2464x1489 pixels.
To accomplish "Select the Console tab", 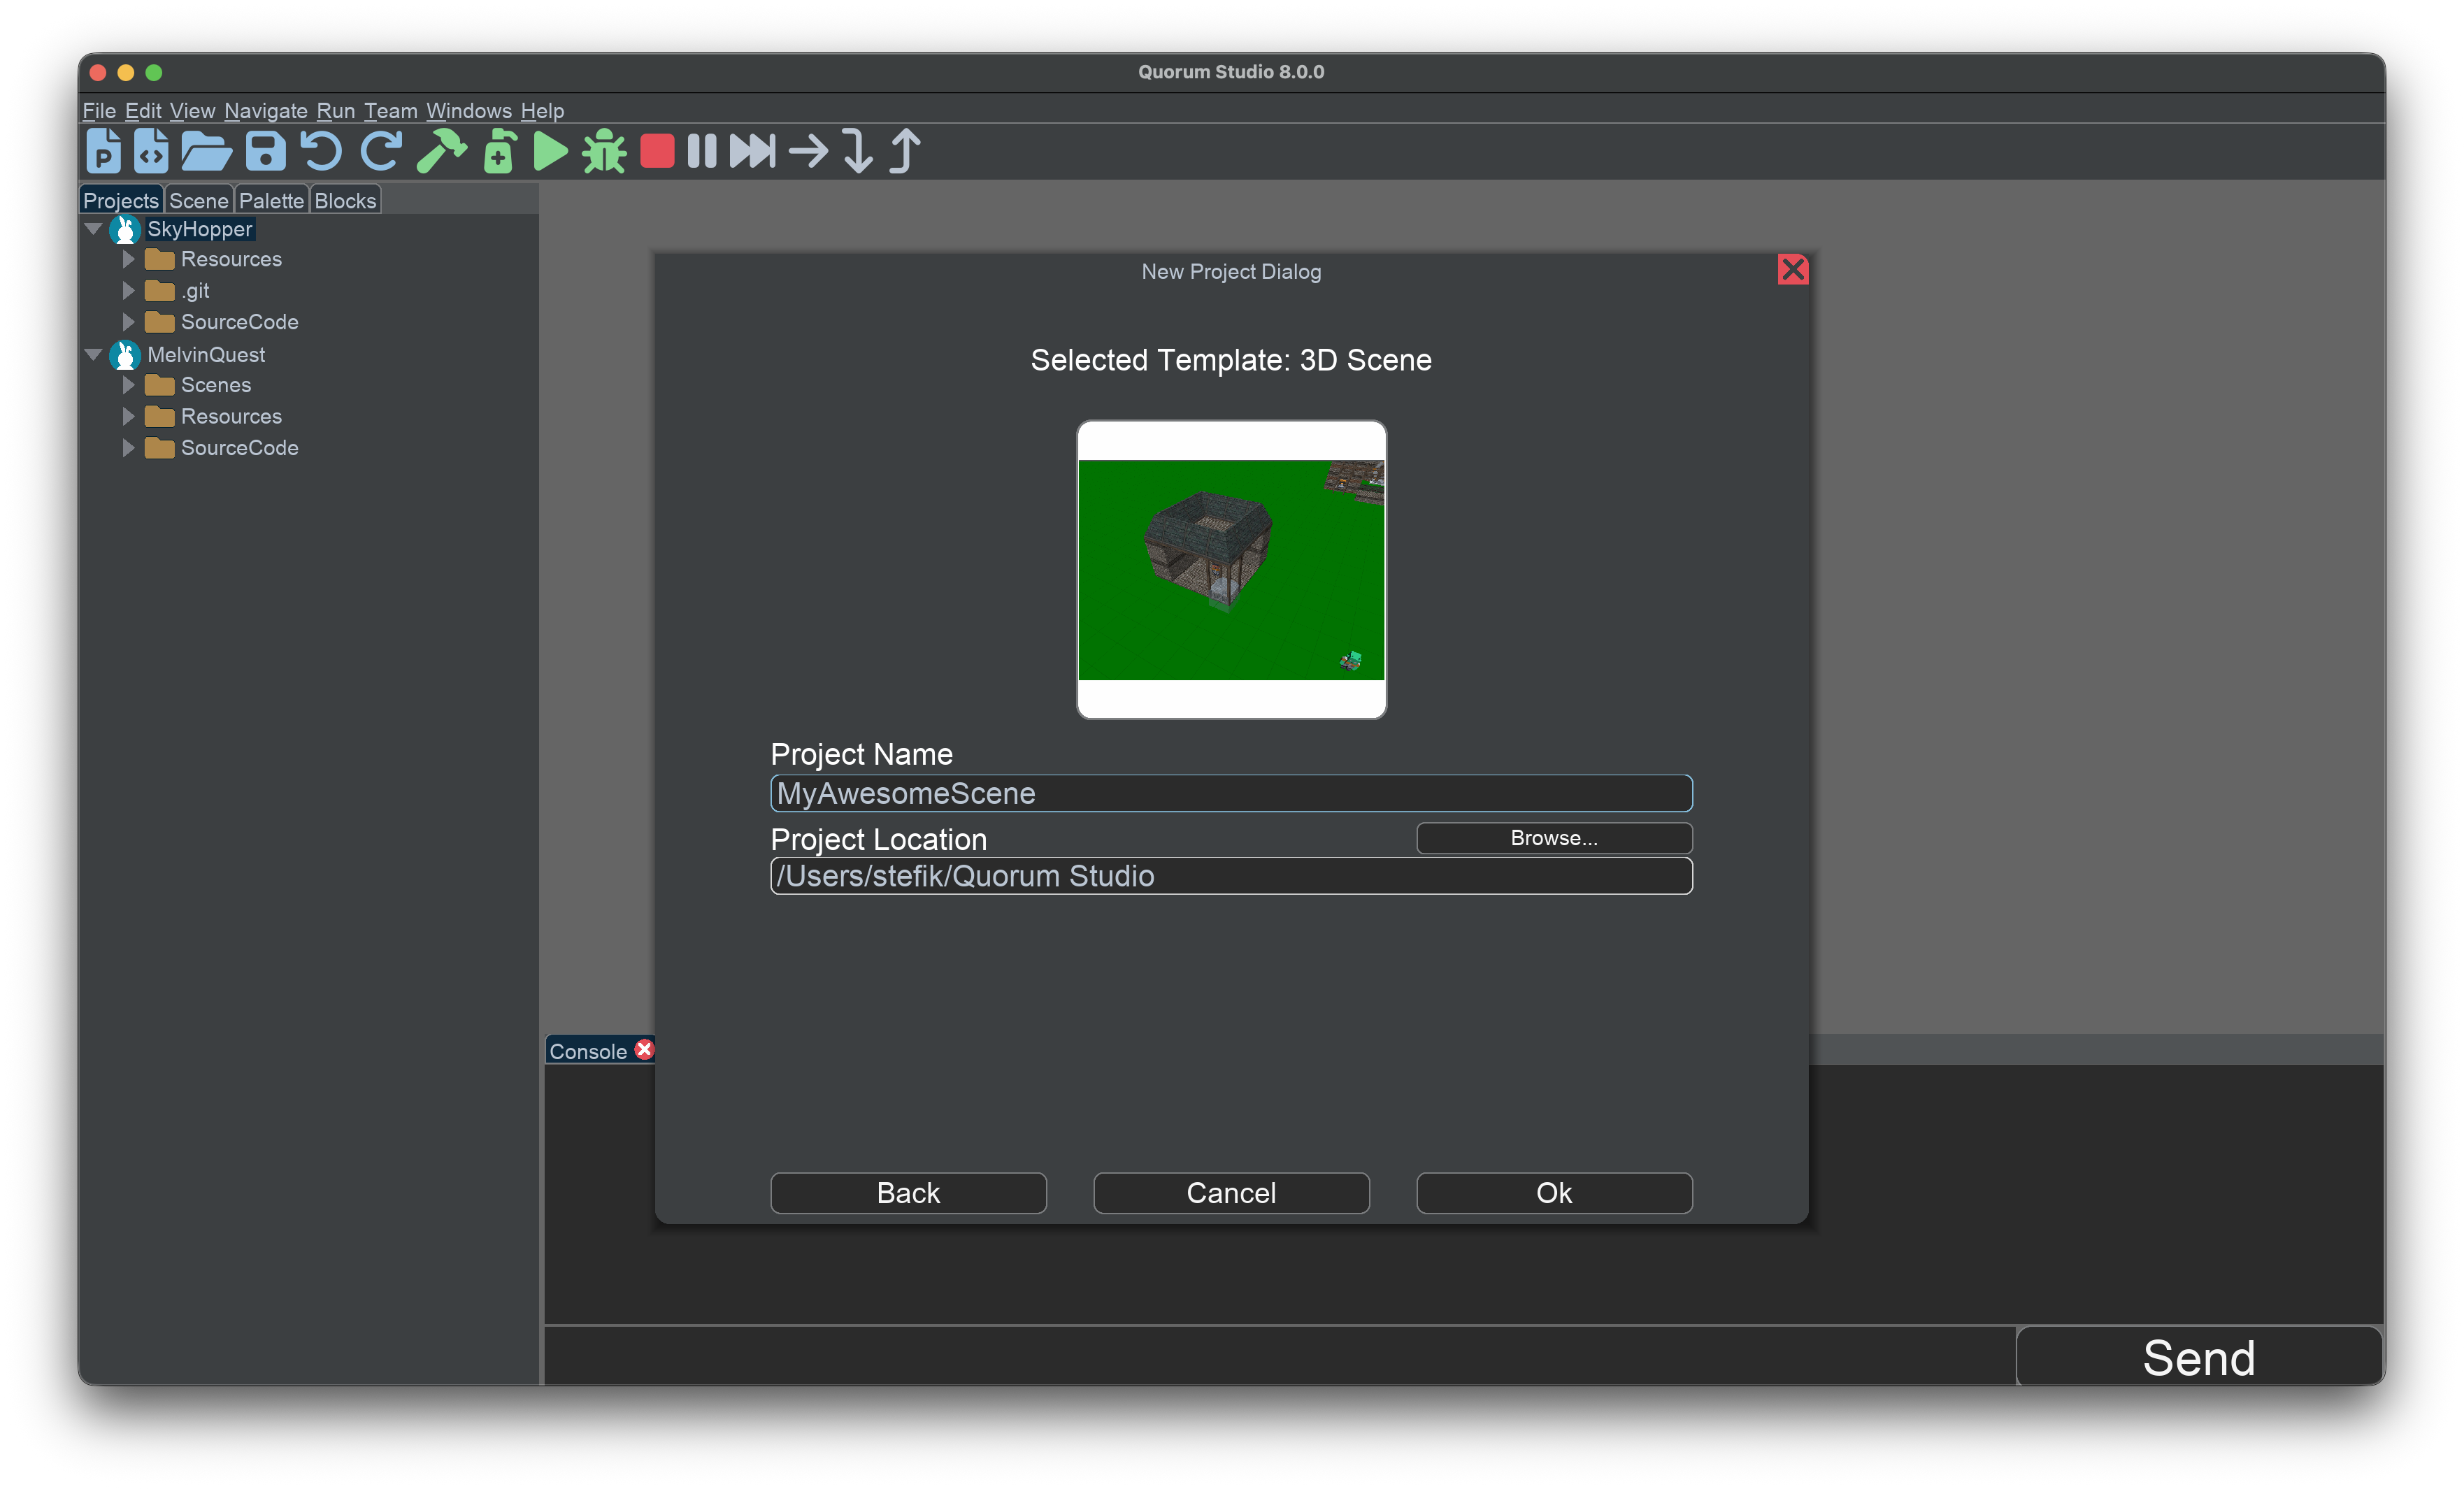I will (588, 1051).
